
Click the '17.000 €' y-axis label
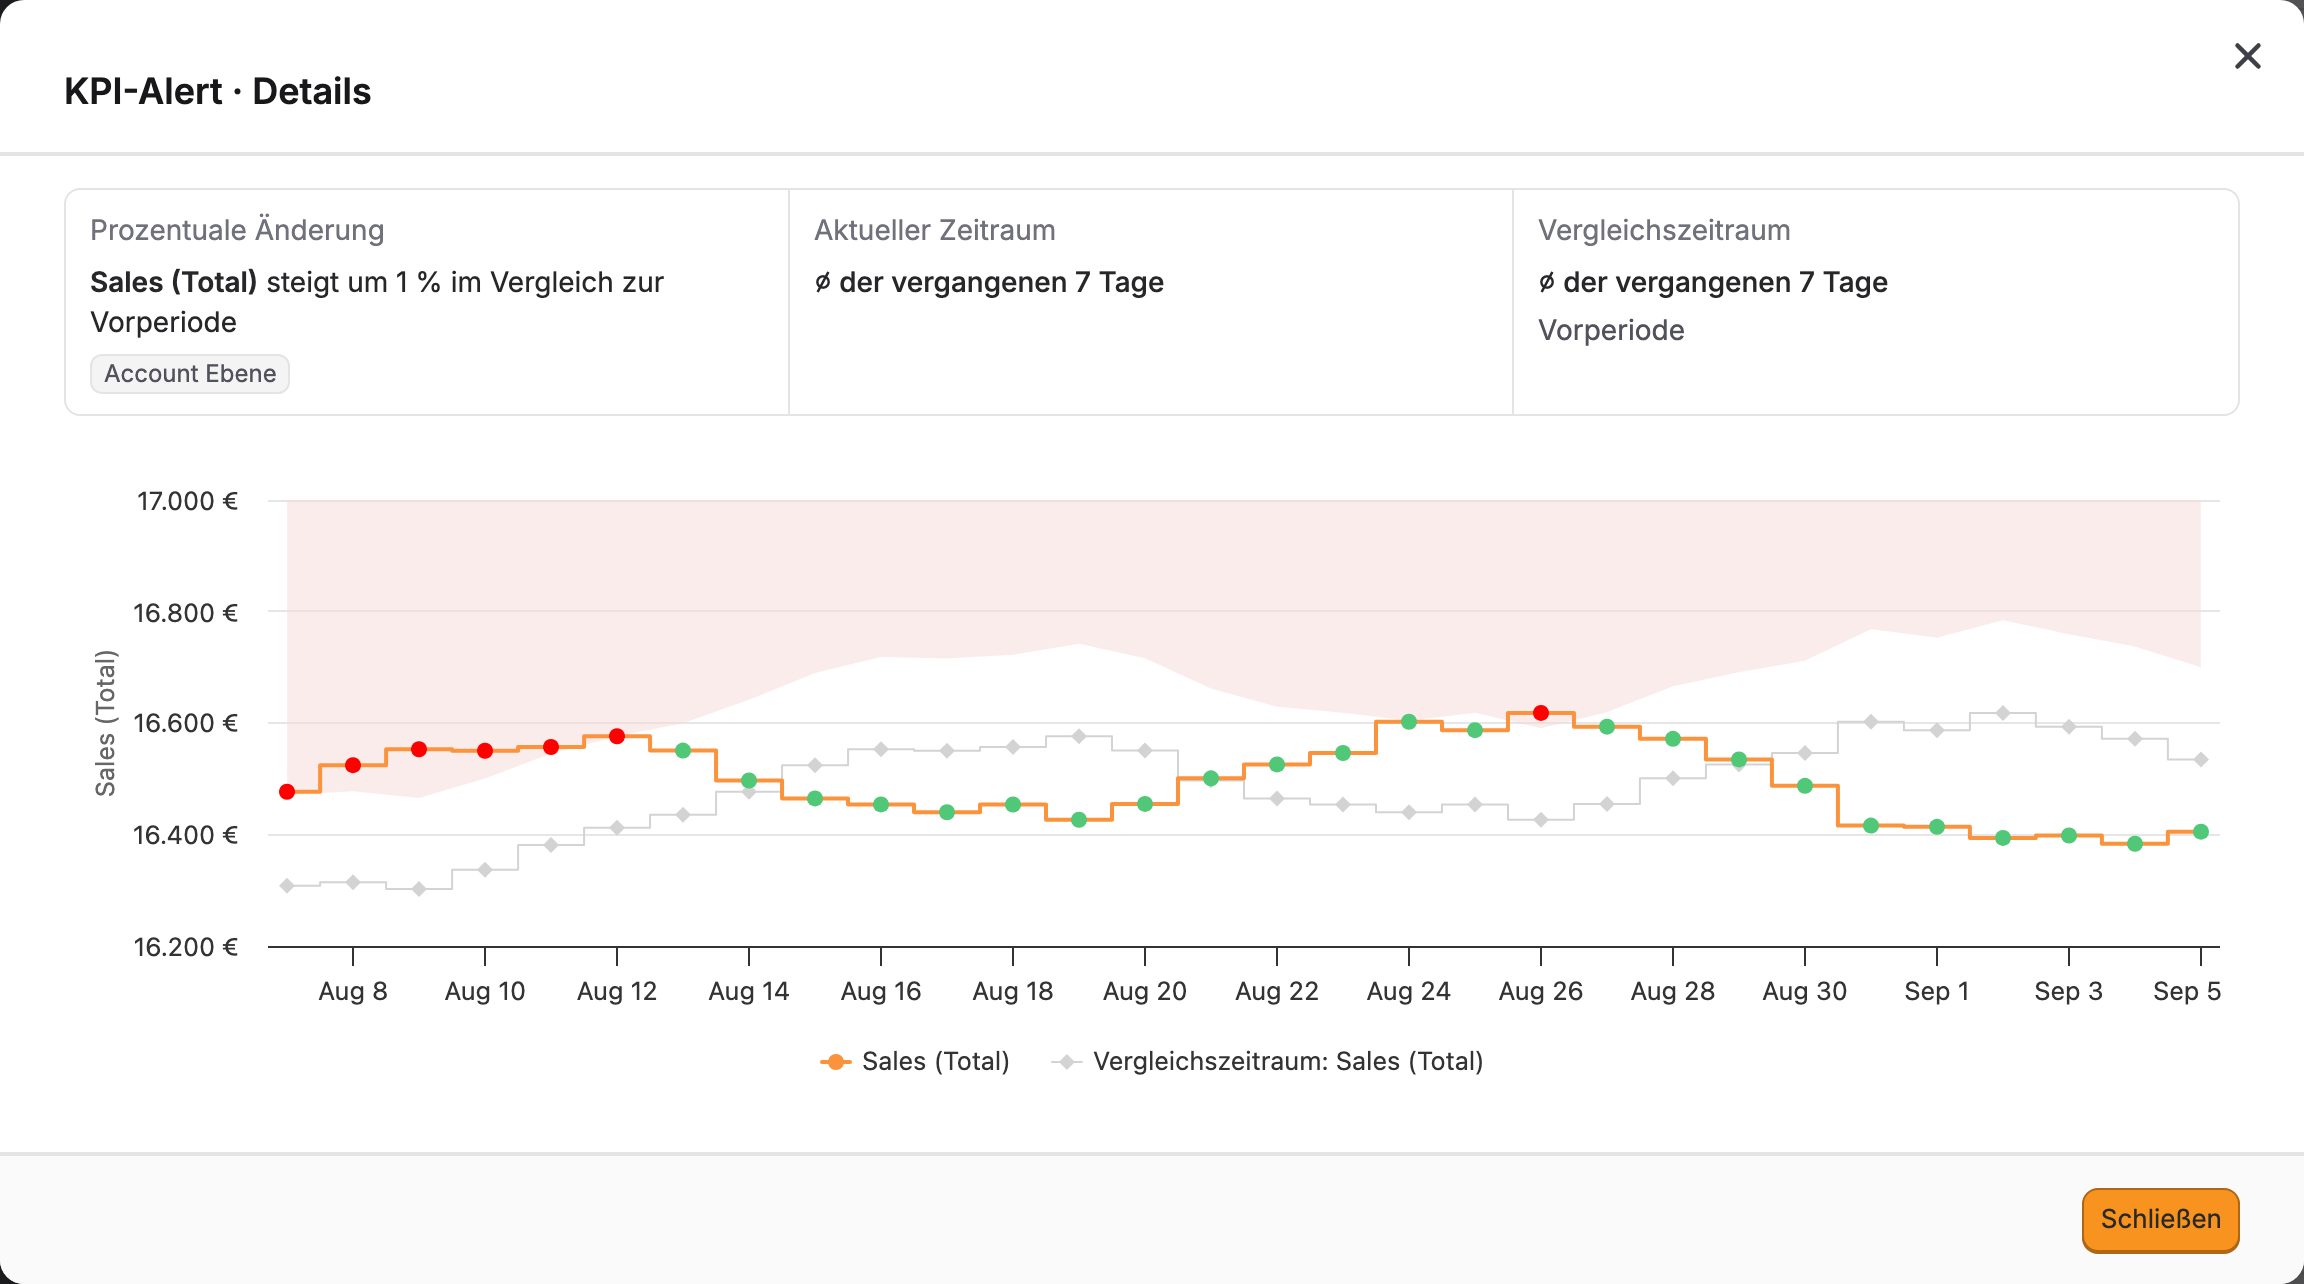click(187, 501)
